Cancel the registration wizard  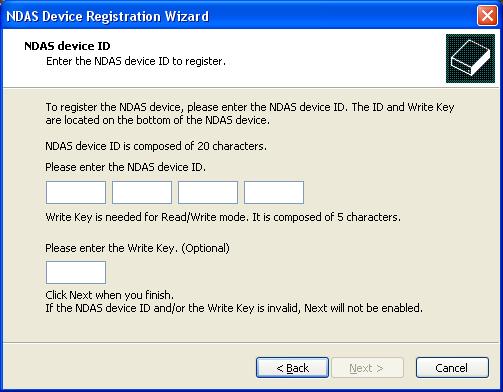[x=452, y=368]
